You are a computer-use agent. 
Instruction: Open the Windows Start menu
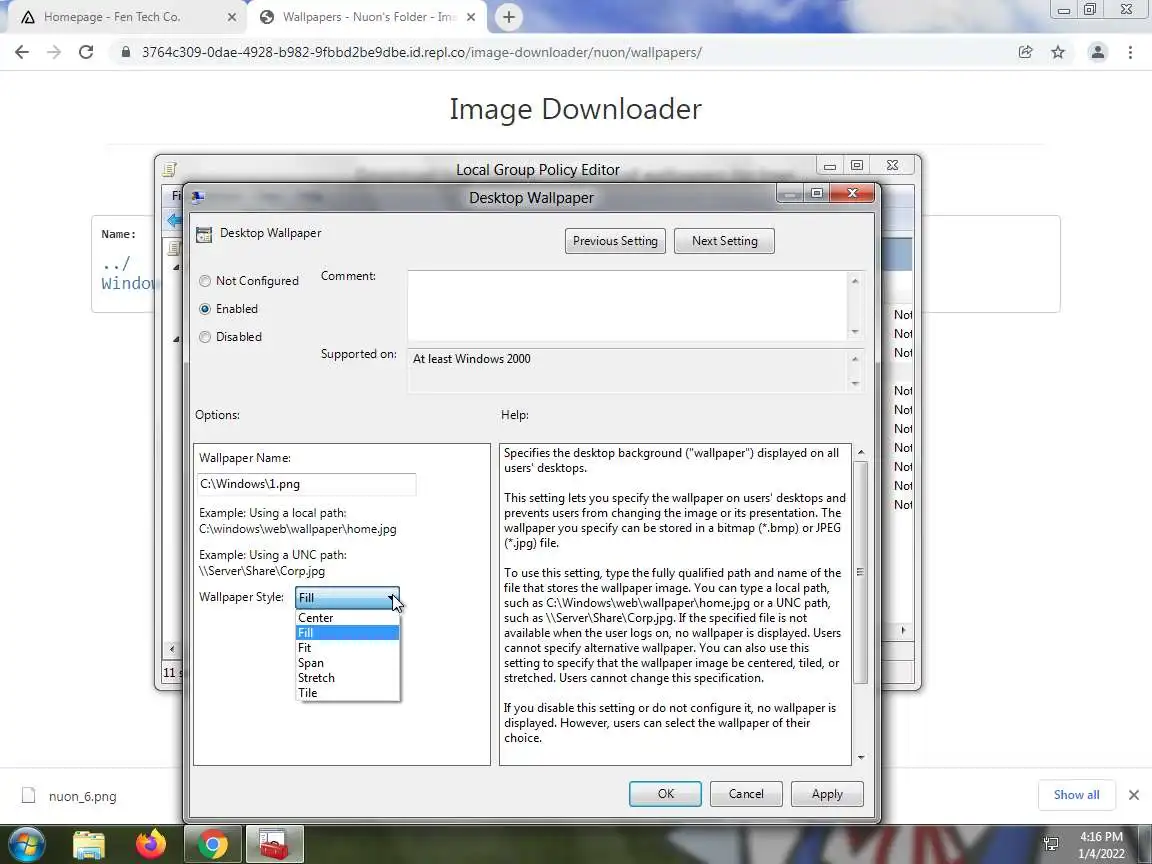point(26,845)
